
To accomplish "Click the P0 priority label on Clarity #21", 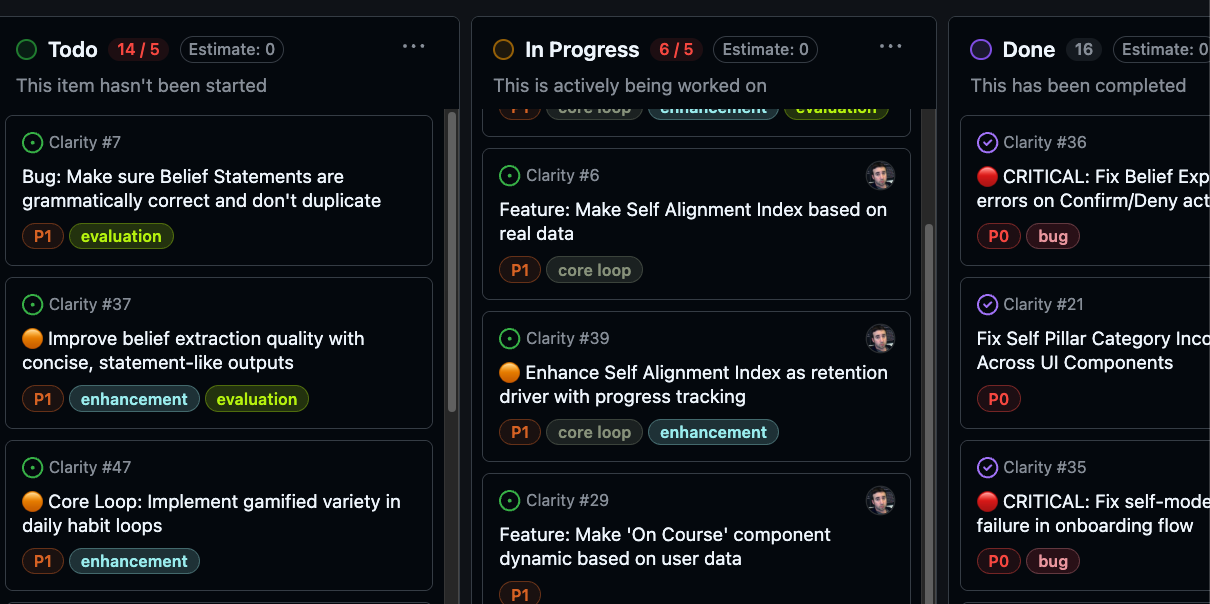I will 998,400.
